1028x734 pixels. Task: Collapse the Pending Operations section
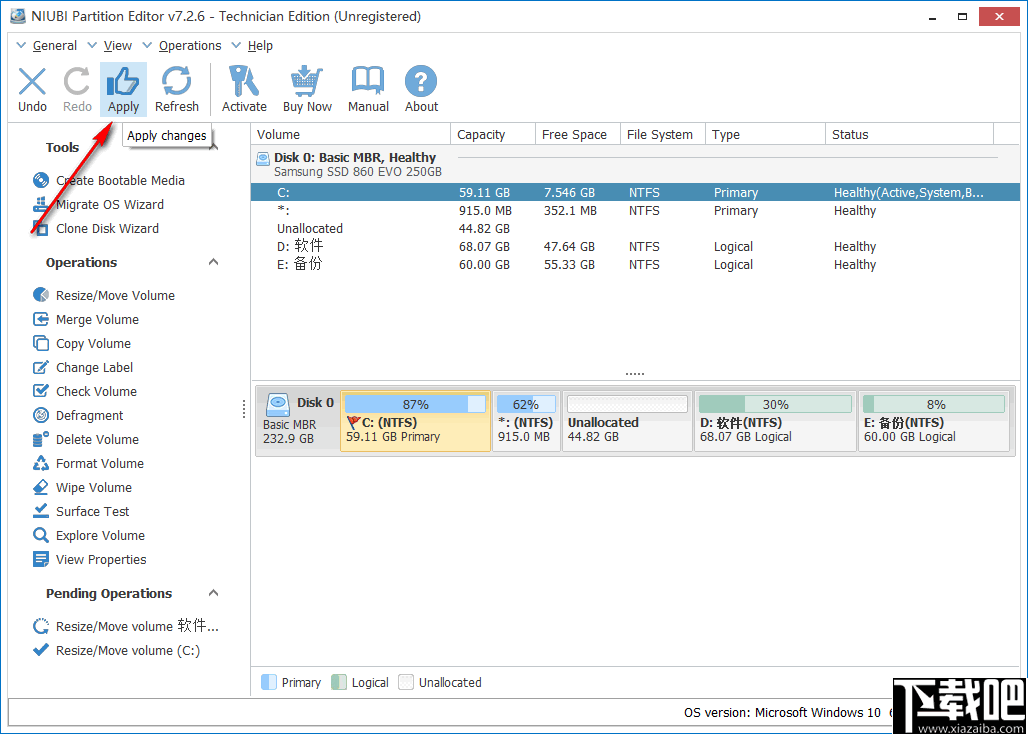(x=213, y=593)
